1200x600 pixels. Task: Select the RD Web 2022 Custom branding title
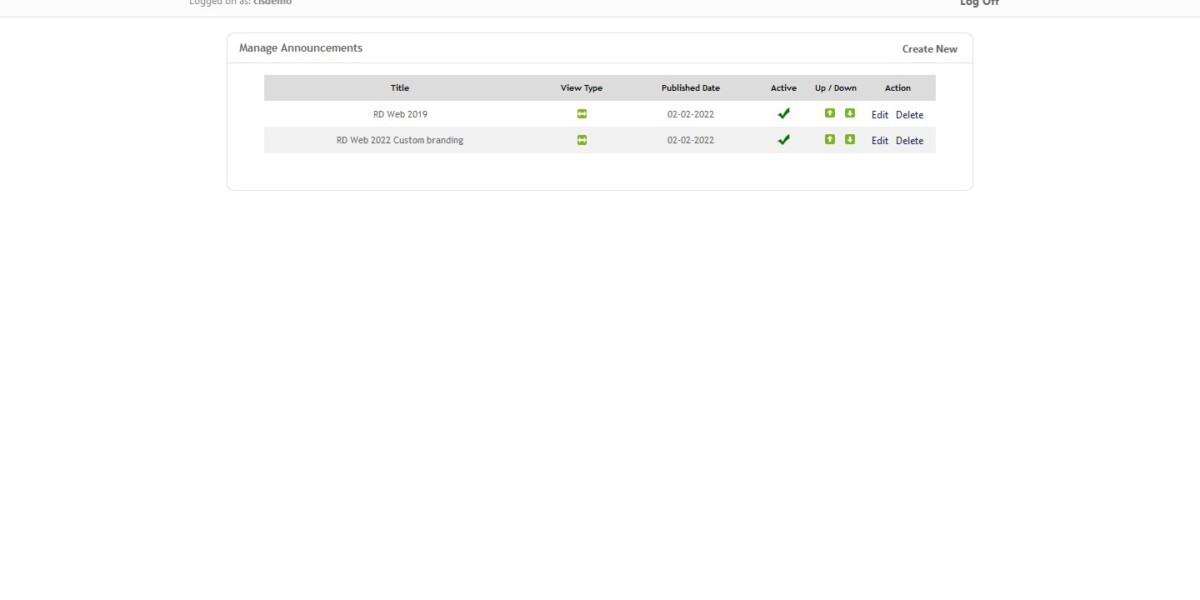[x=400, y=140]
